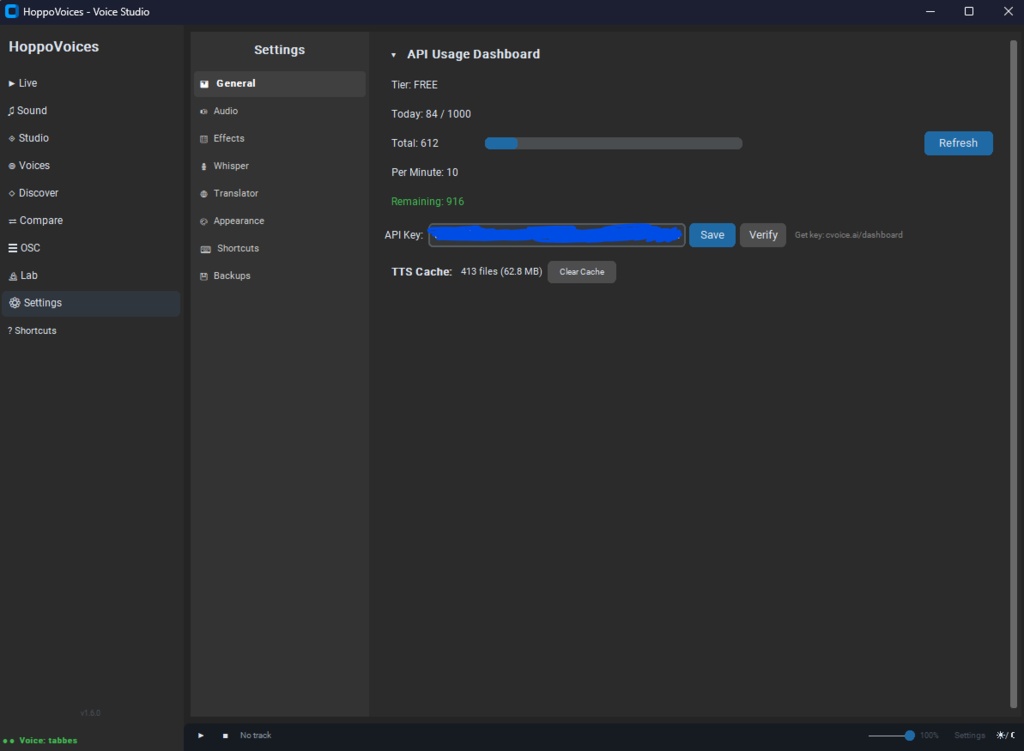Image resolution: width=1024 pixels, height=751 pixels.
Task: Open the Compare page
Action: 91,220
